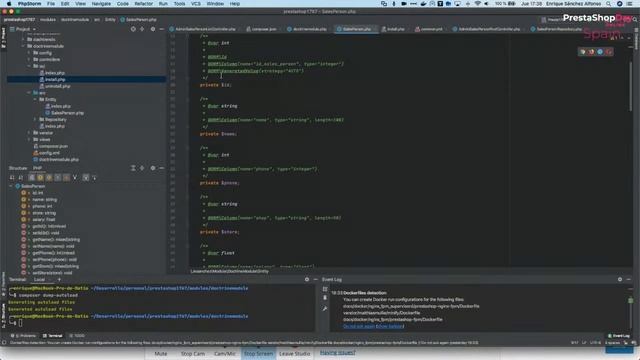Click the 'Having issues?' link
This screenshot has width=640, height=360.
[x=338, y=352]
